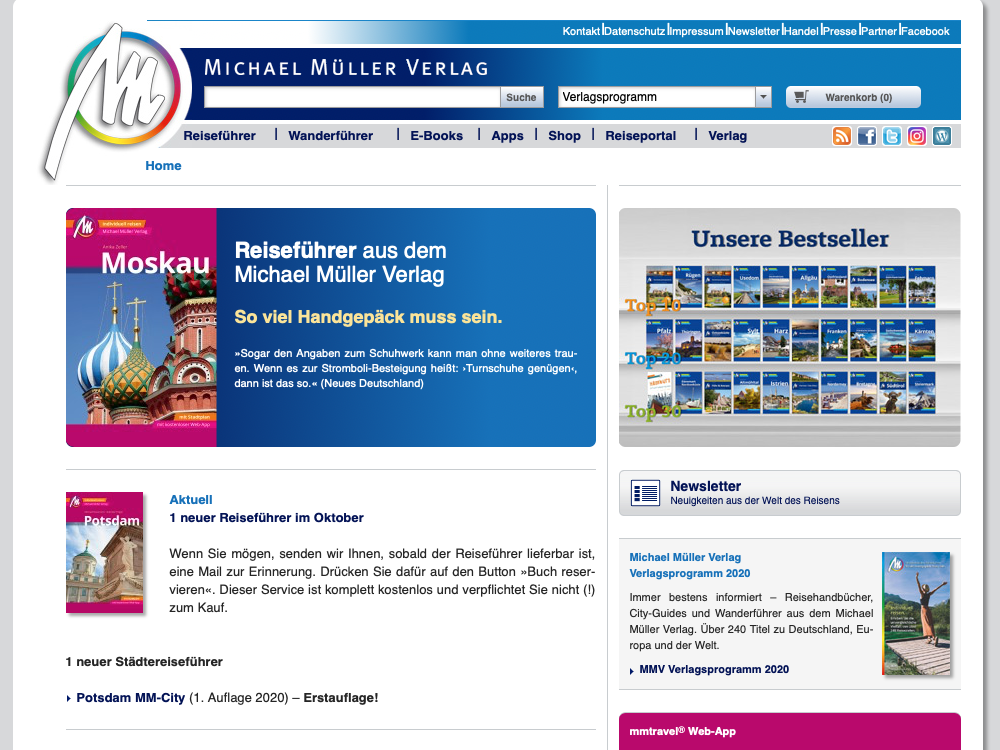Screen dimensions: 1000x750
Task: Open the MMV Verlagsprogramm 2020 link
Action: [714, 669]
